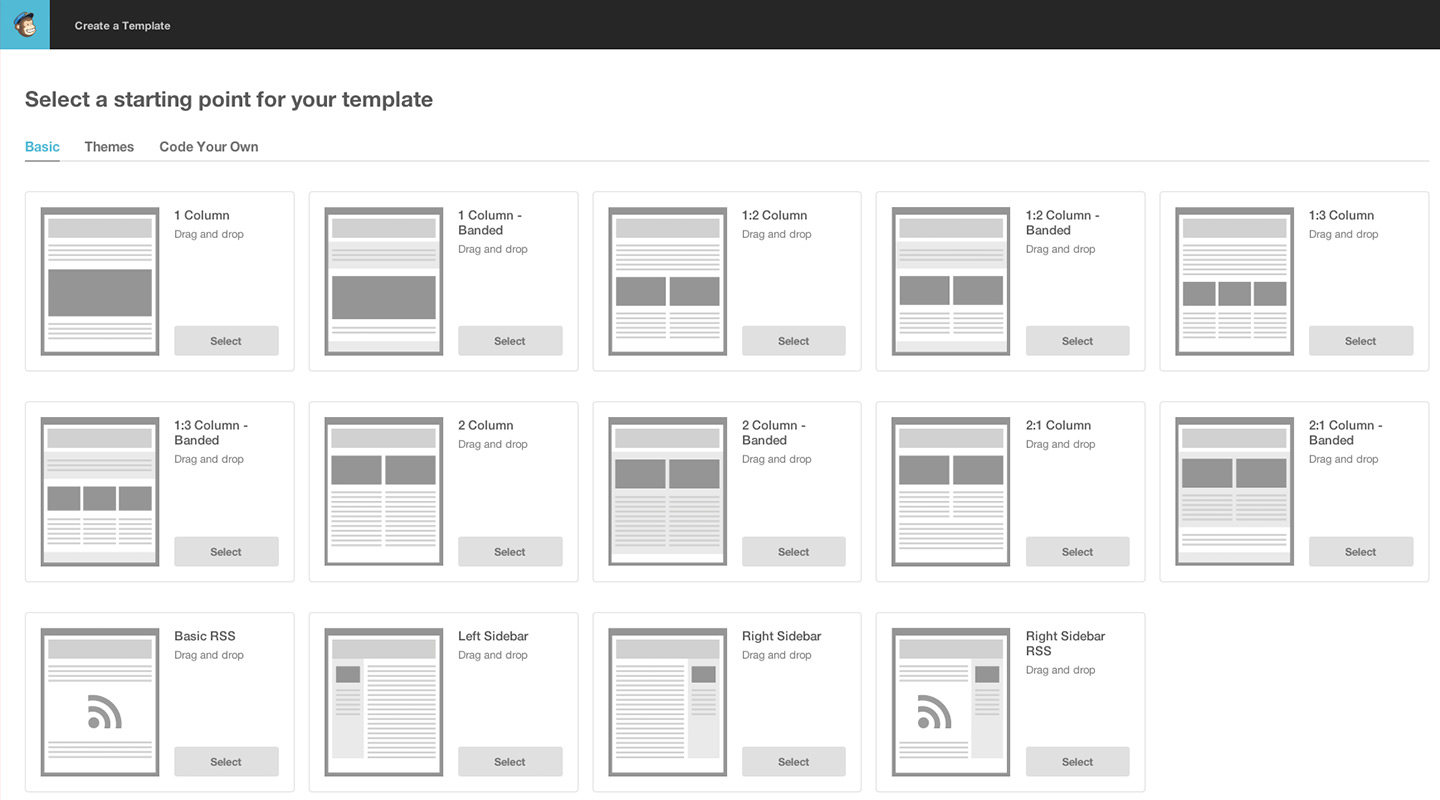Click the 1 Column layout preview icon
Image resolution: width=1440 pixels, height=800 pixels.
[100, 281]
